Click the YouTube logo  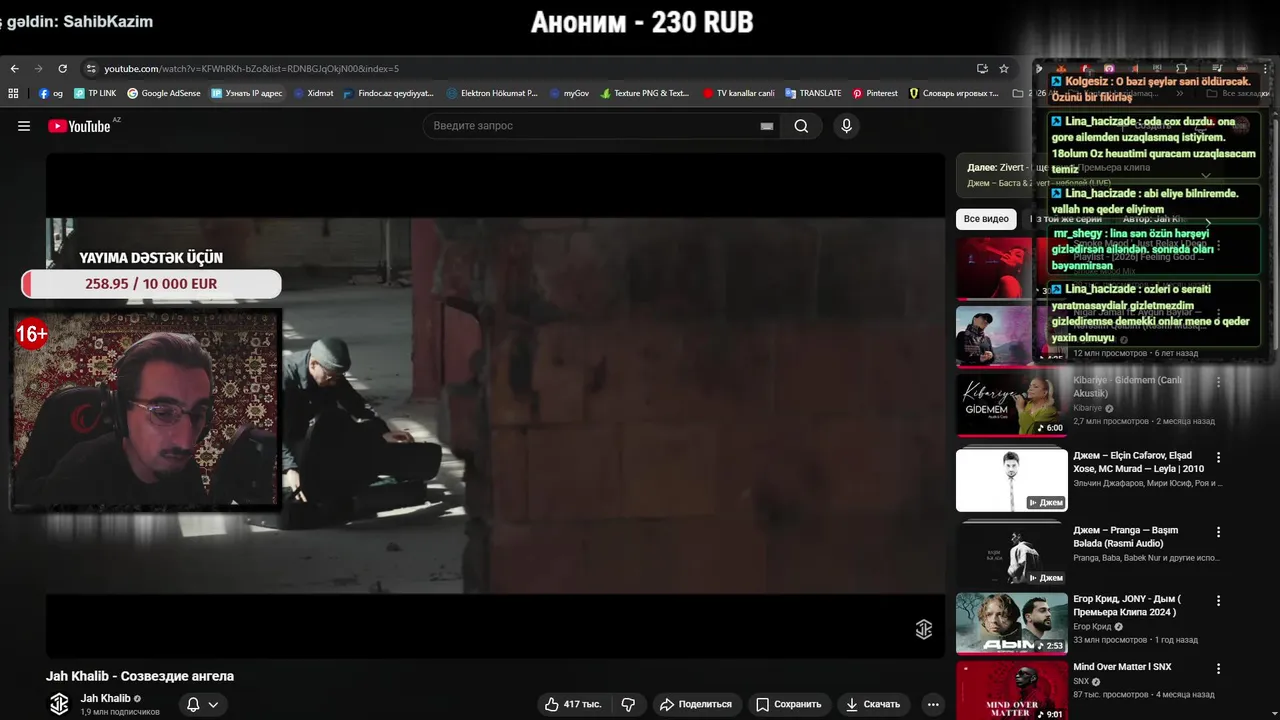79,126
